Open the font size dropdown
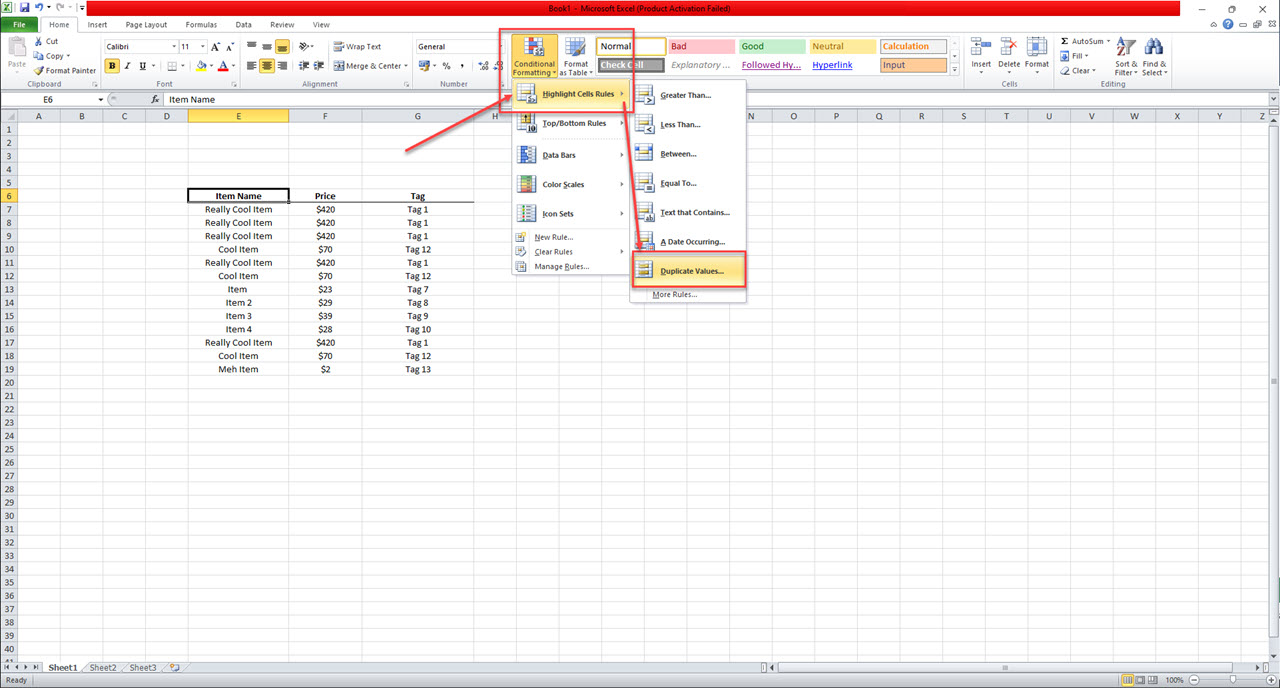The image size is (1280, 688). click(202, 45)
